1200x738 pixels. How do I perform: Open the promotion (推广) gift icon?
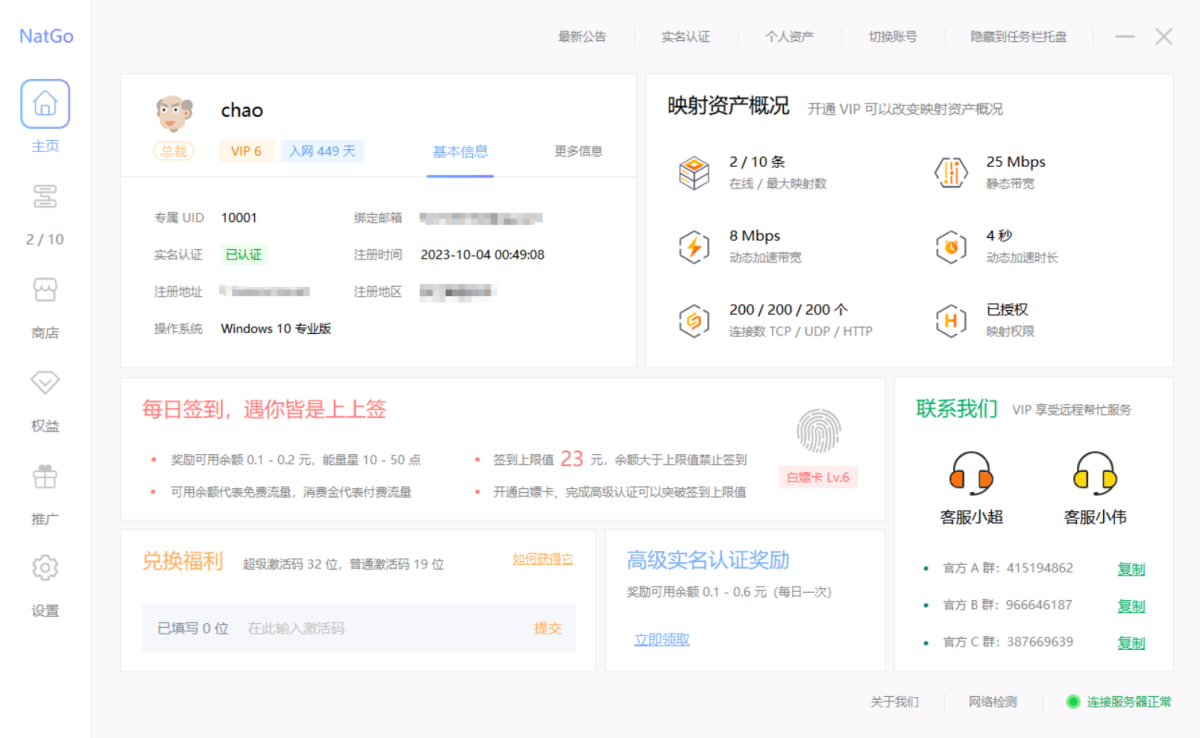tap(45, 476)
